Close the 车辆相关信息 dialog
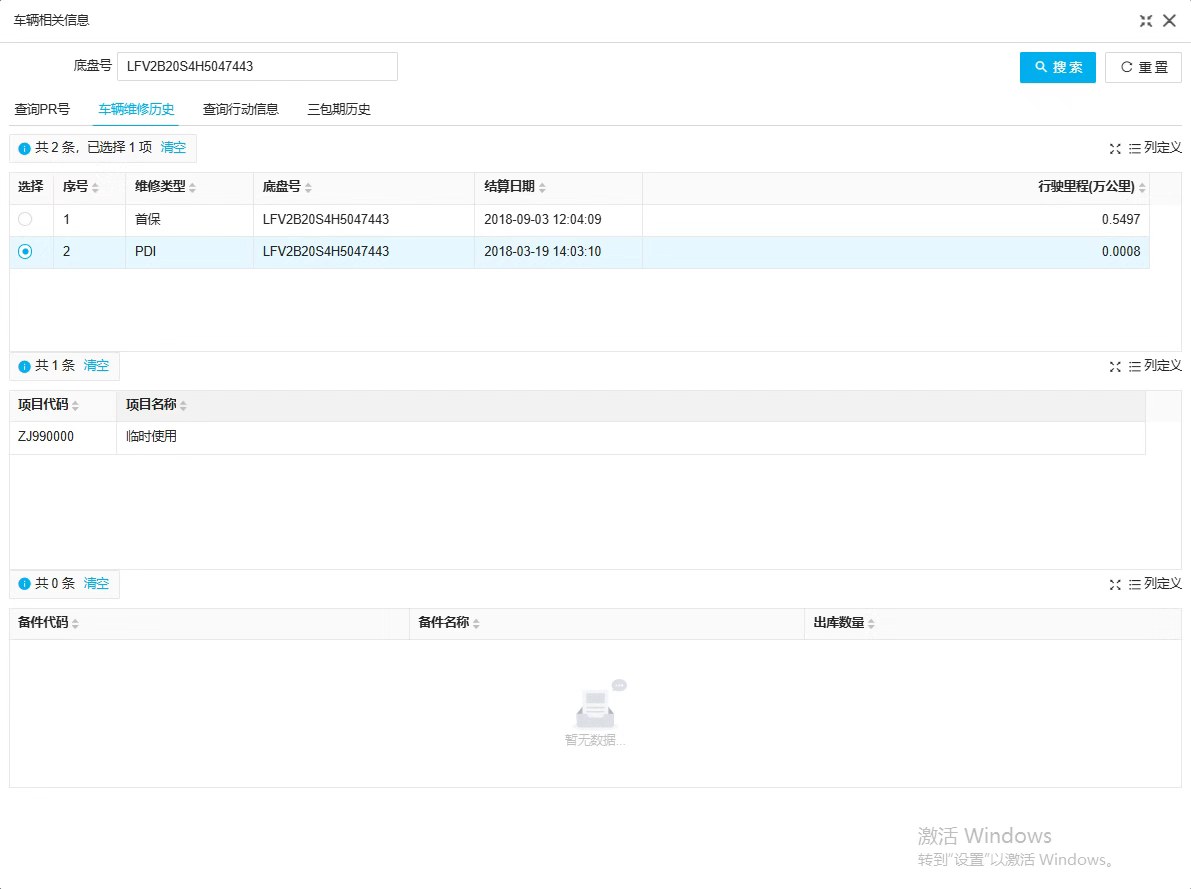The height and width of the screenshot is (889, 1191). [x=1170, y=21]
